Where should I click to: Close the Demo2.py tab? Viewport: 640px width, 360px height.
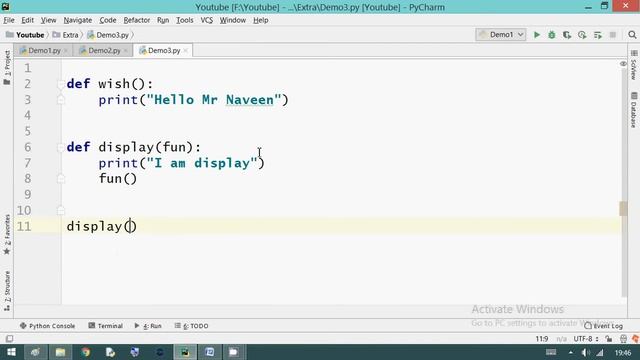126,51
